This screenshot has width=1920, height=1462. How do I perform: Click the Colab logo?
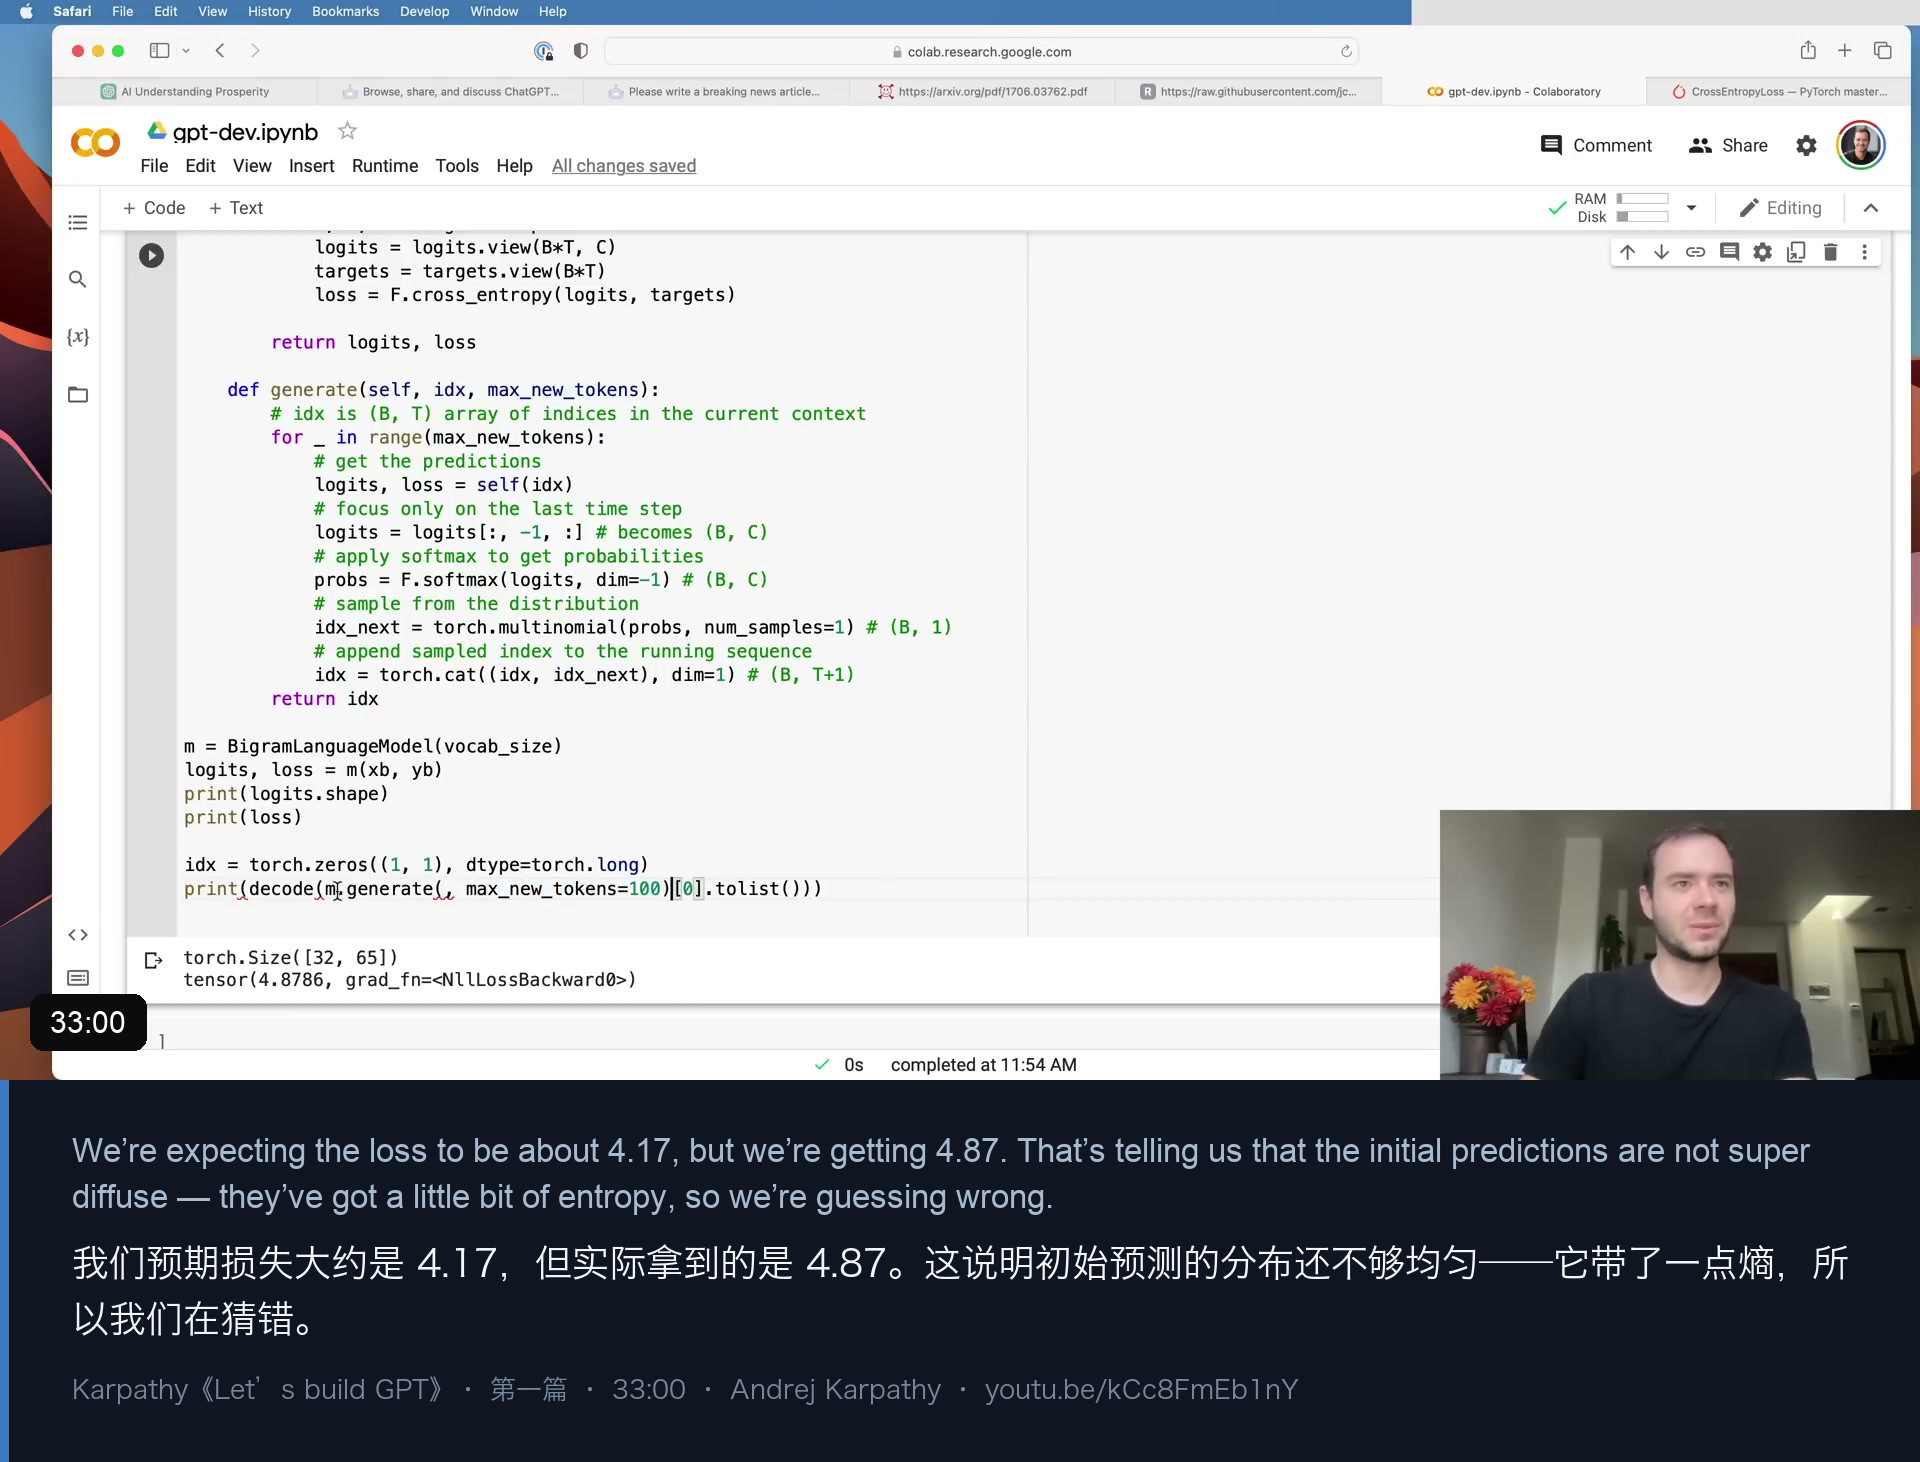click(x=96, y=143)
